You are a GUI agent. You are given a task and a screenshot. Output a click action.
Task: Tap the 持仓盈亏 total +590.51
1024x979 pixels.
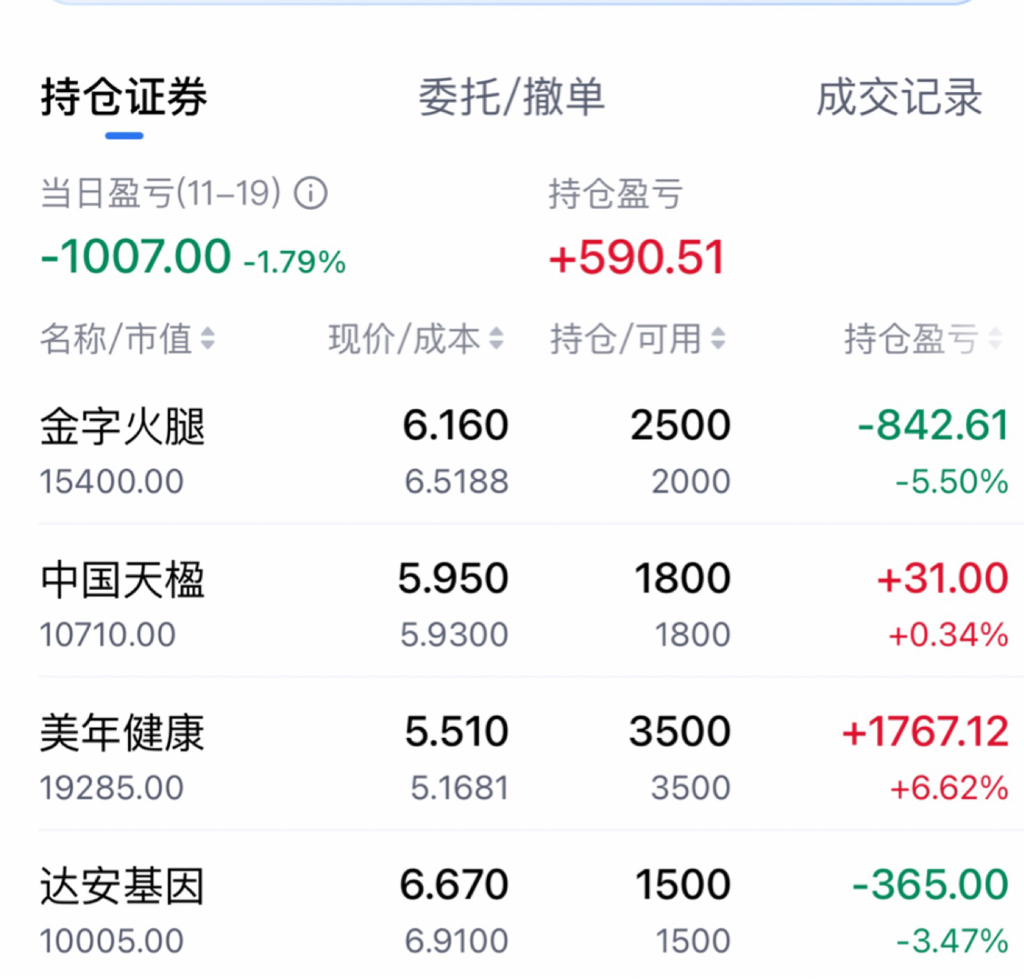(x=637, y=257)
